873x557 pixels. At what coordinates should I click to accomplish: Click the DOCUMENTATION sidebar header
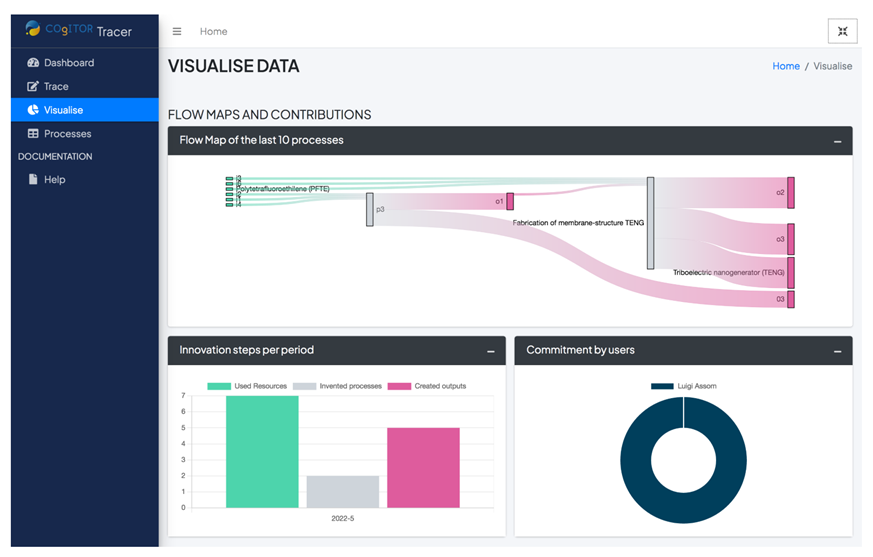point(55,157)
